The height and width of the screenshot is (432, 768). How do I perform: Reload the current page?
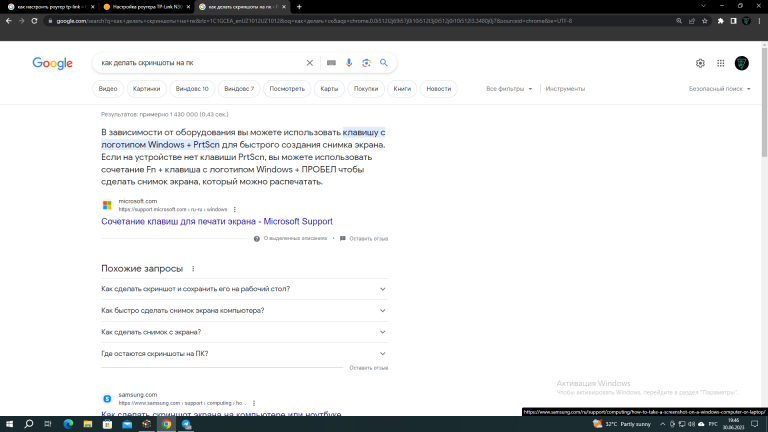click(x=34, y=21)
